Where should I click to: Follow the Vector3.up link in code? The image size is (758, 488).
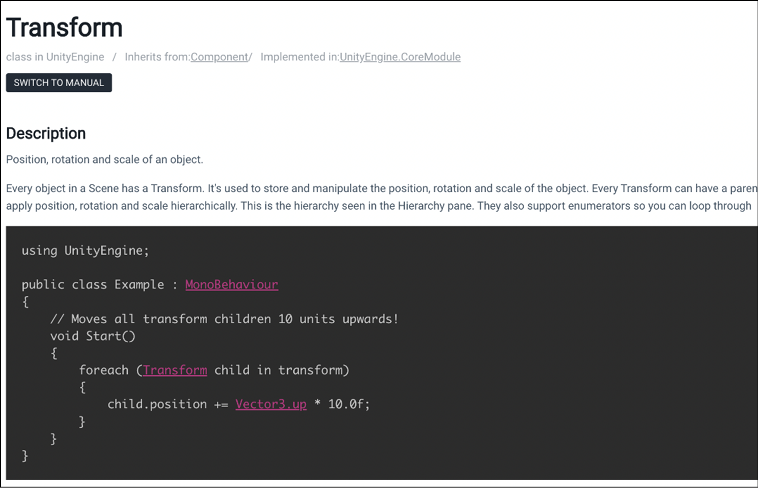tap(271, 404)
